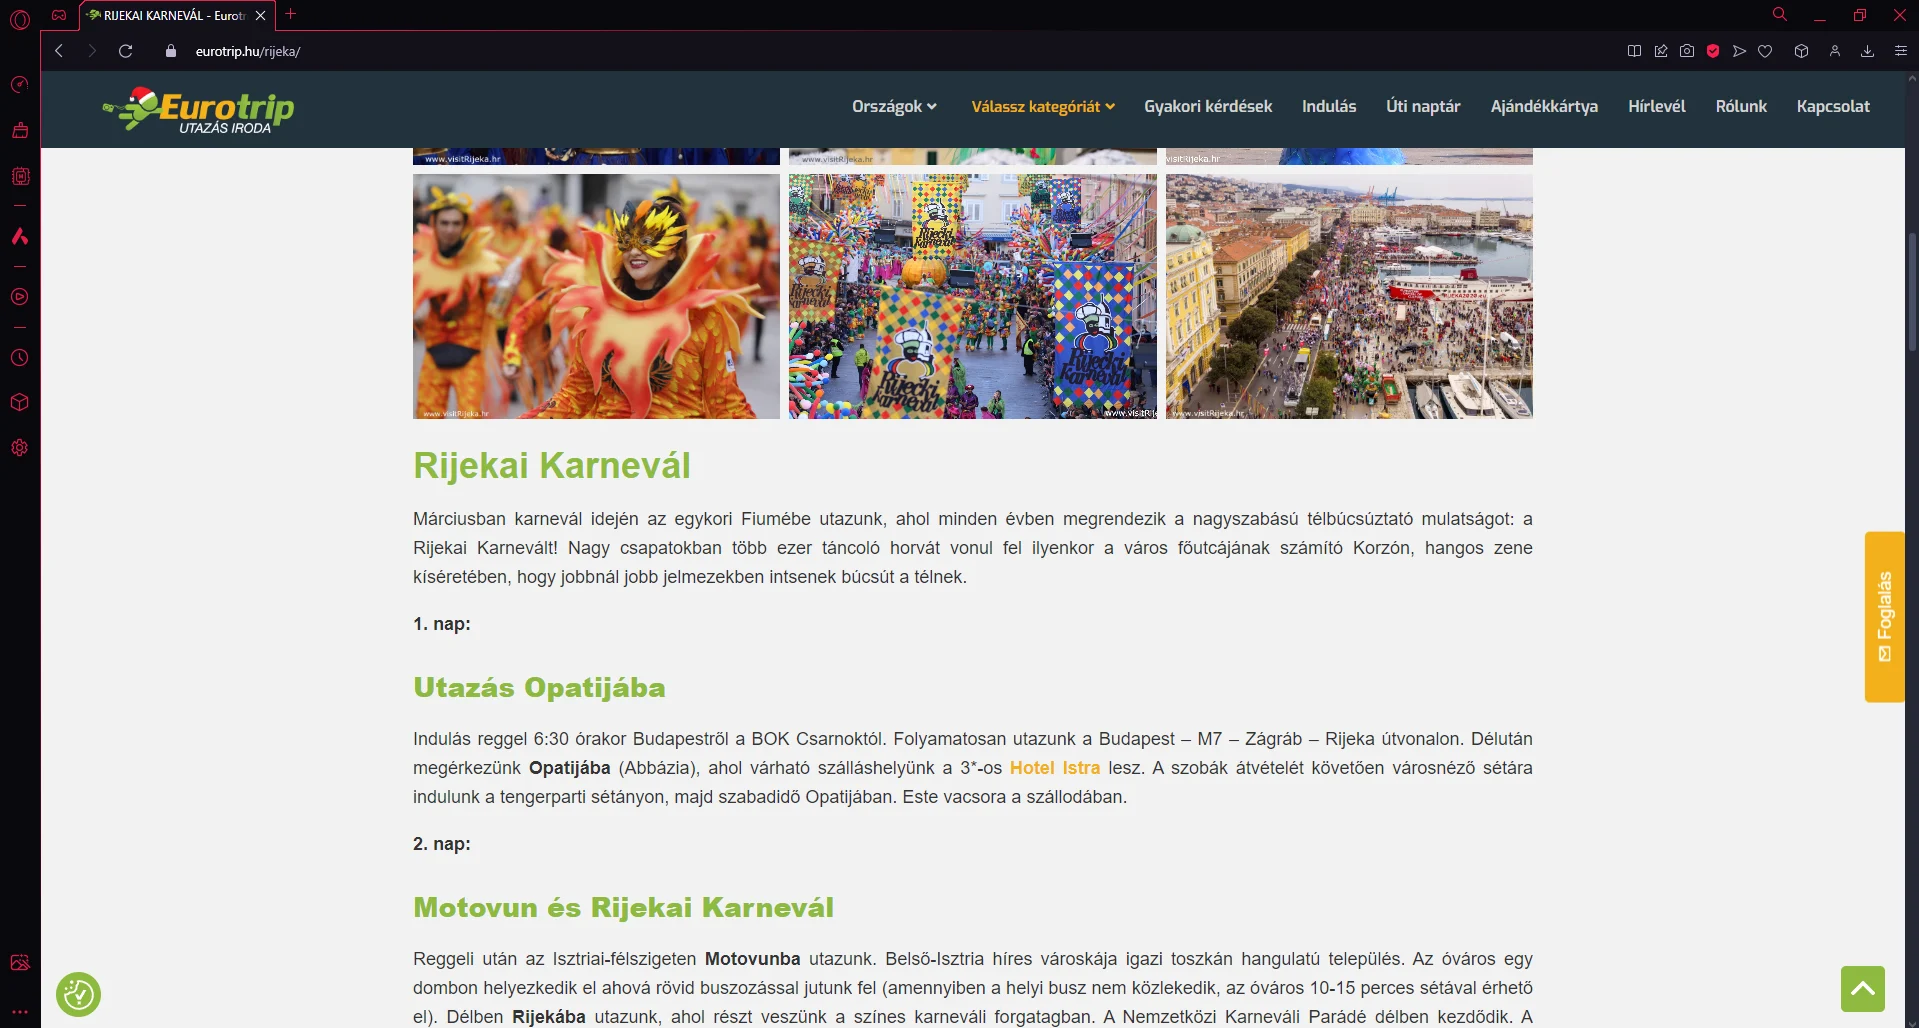1919x1028 pixels.
Task: Open the masked carnival dancer photo
Action: [x=596, y=296]
